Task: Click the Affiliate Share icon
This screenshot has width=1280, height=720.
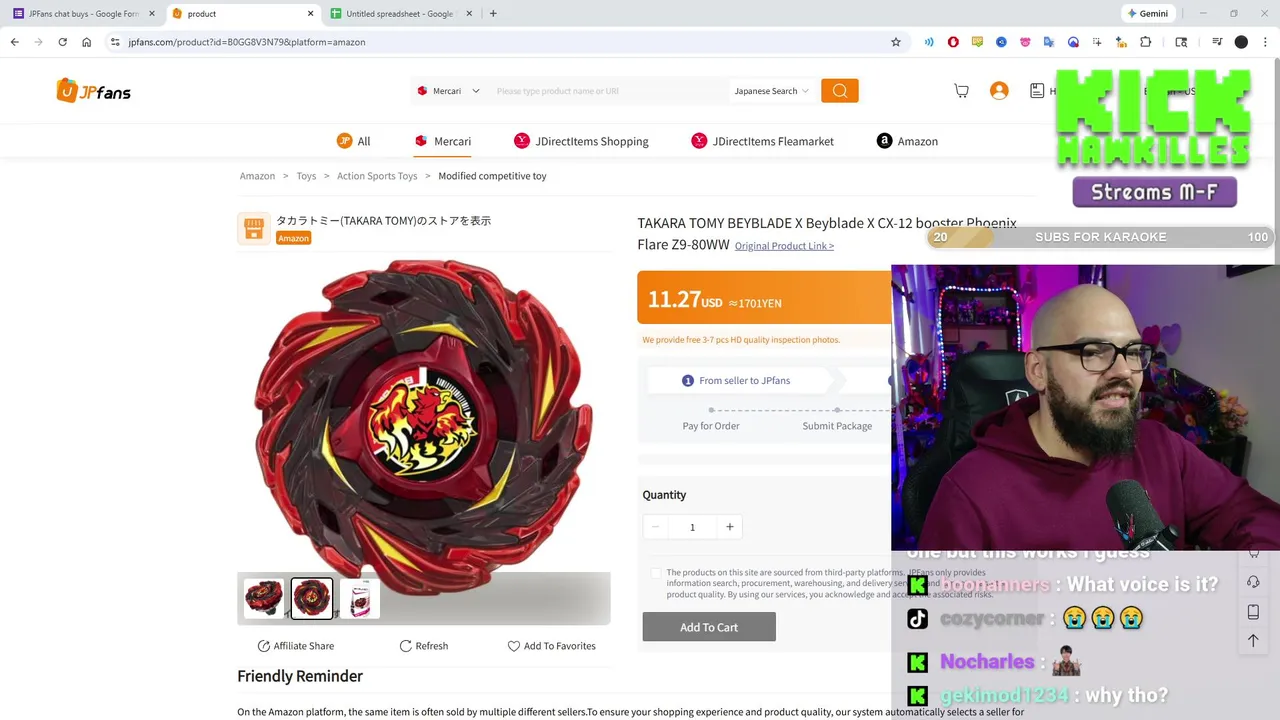Action: click(264, 646)
